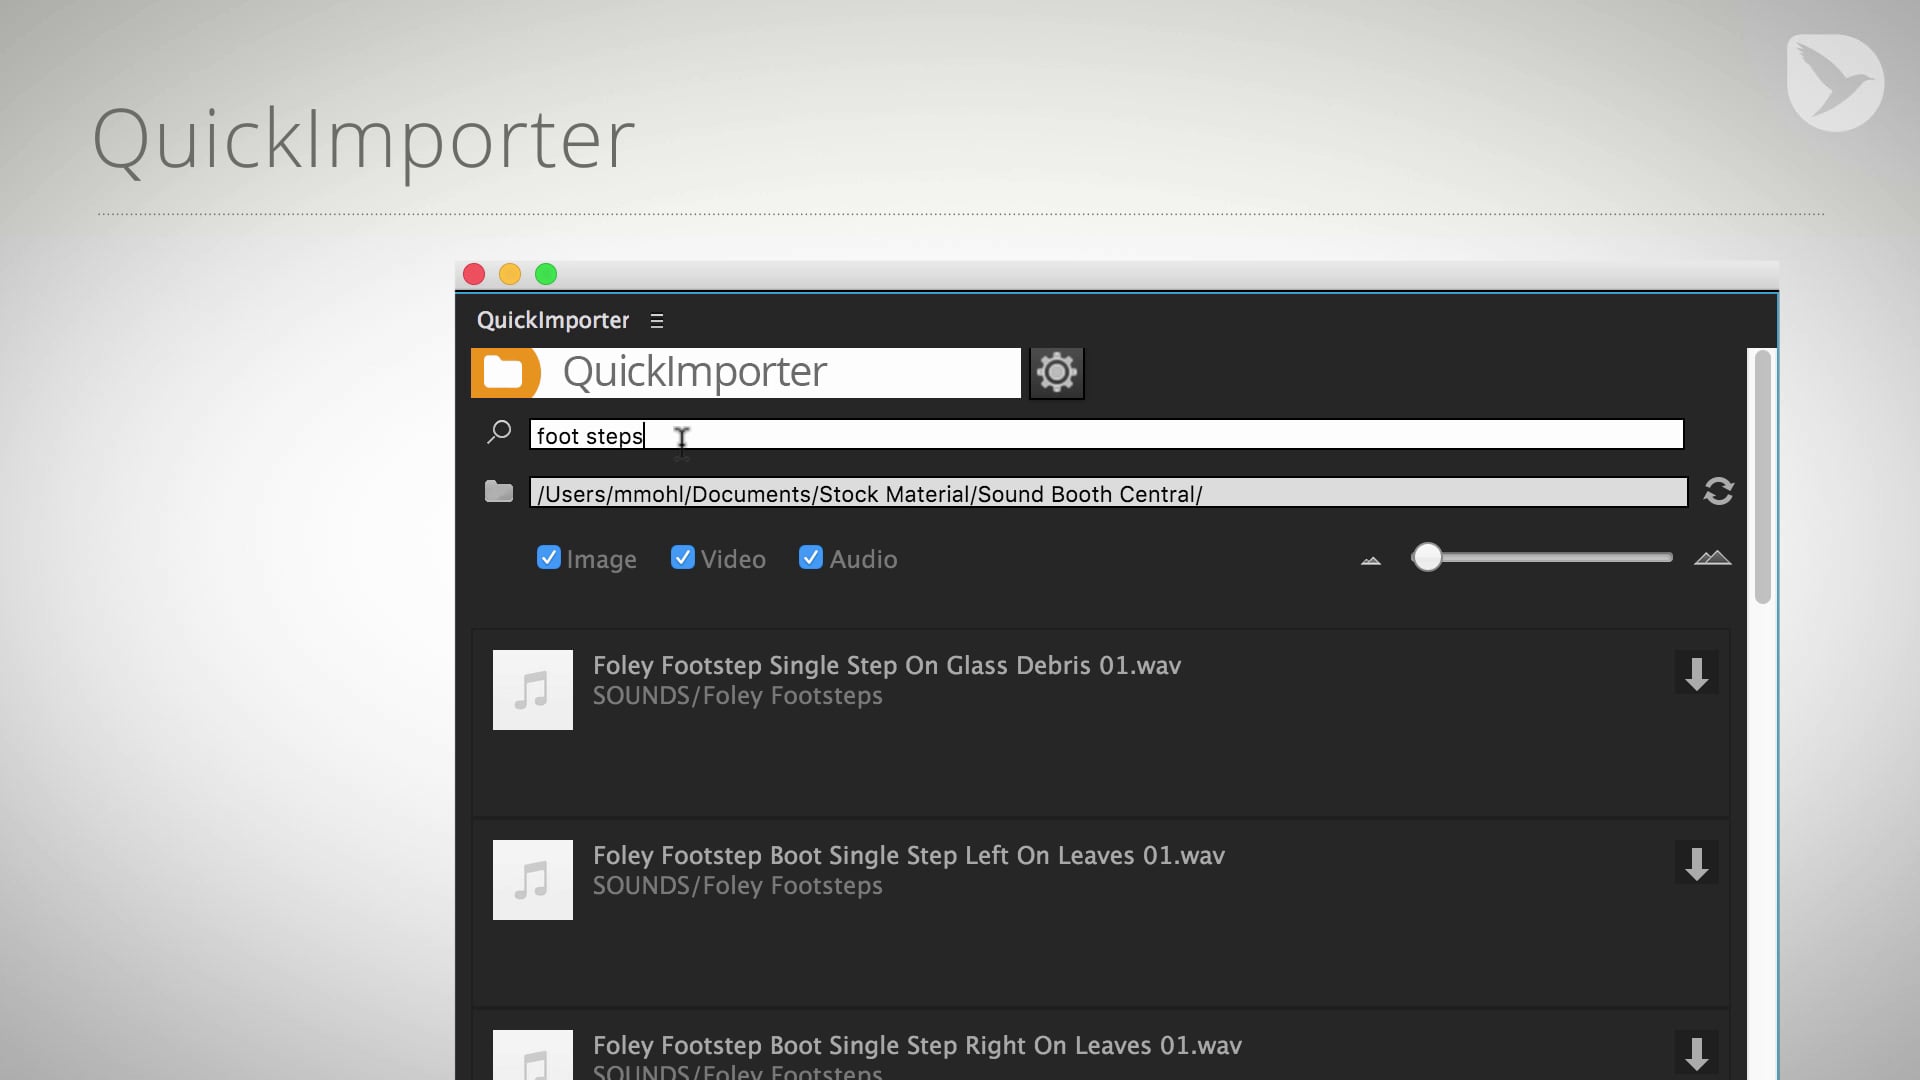
Task: Open the QuickImporter panel hamburger menu
Action: coord(657,320)
